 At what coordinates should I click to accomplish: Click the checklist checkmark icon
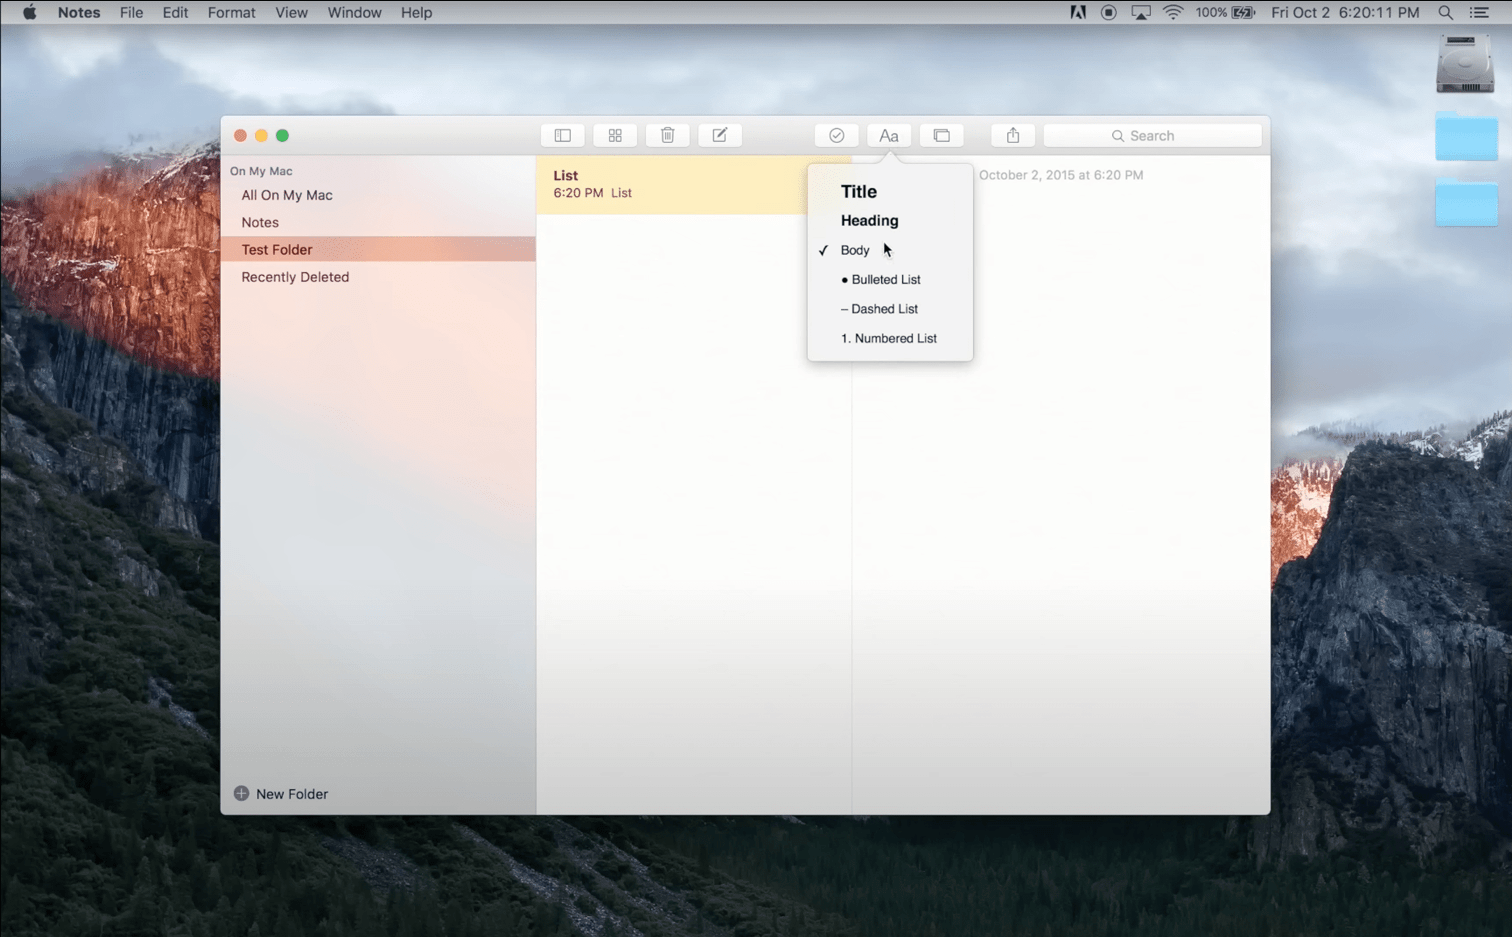tap(836, 135)
